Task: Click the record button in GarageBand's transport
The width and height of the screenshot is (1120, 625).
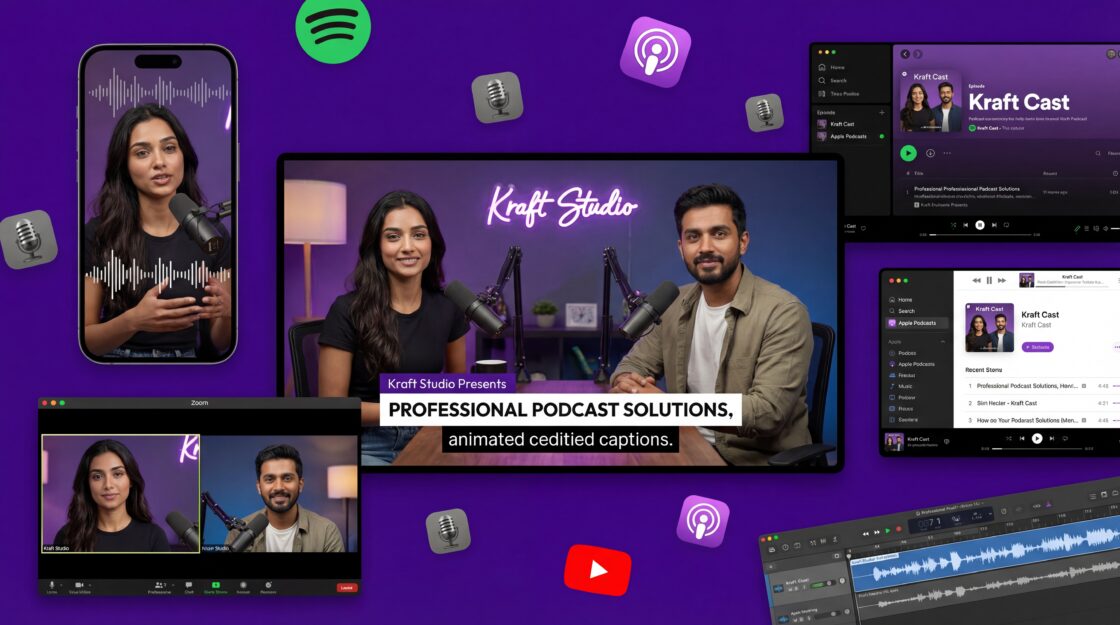Action: tap(899, 529)
